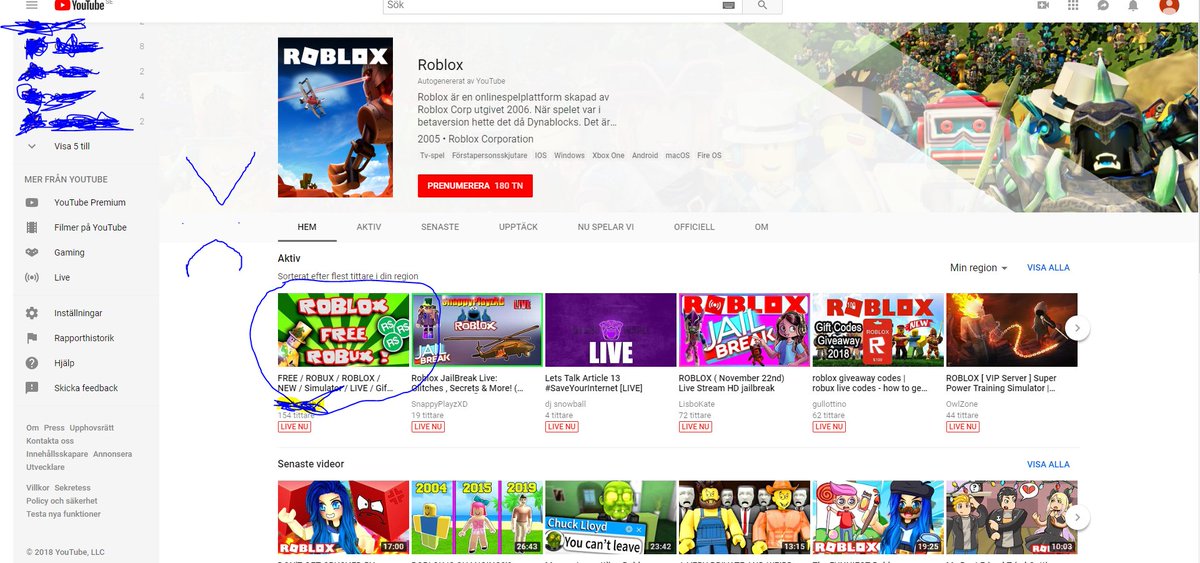The width and height of the screenshot is (1200, 563).
Task: Open the Chuck Lloyd video thumbnail
Action: tap(611, 518)
